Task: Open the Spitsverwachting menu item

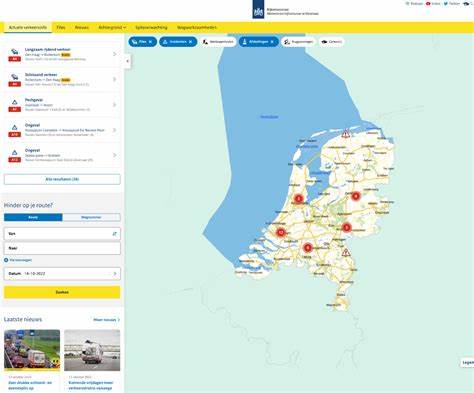Action: point(151,27)
